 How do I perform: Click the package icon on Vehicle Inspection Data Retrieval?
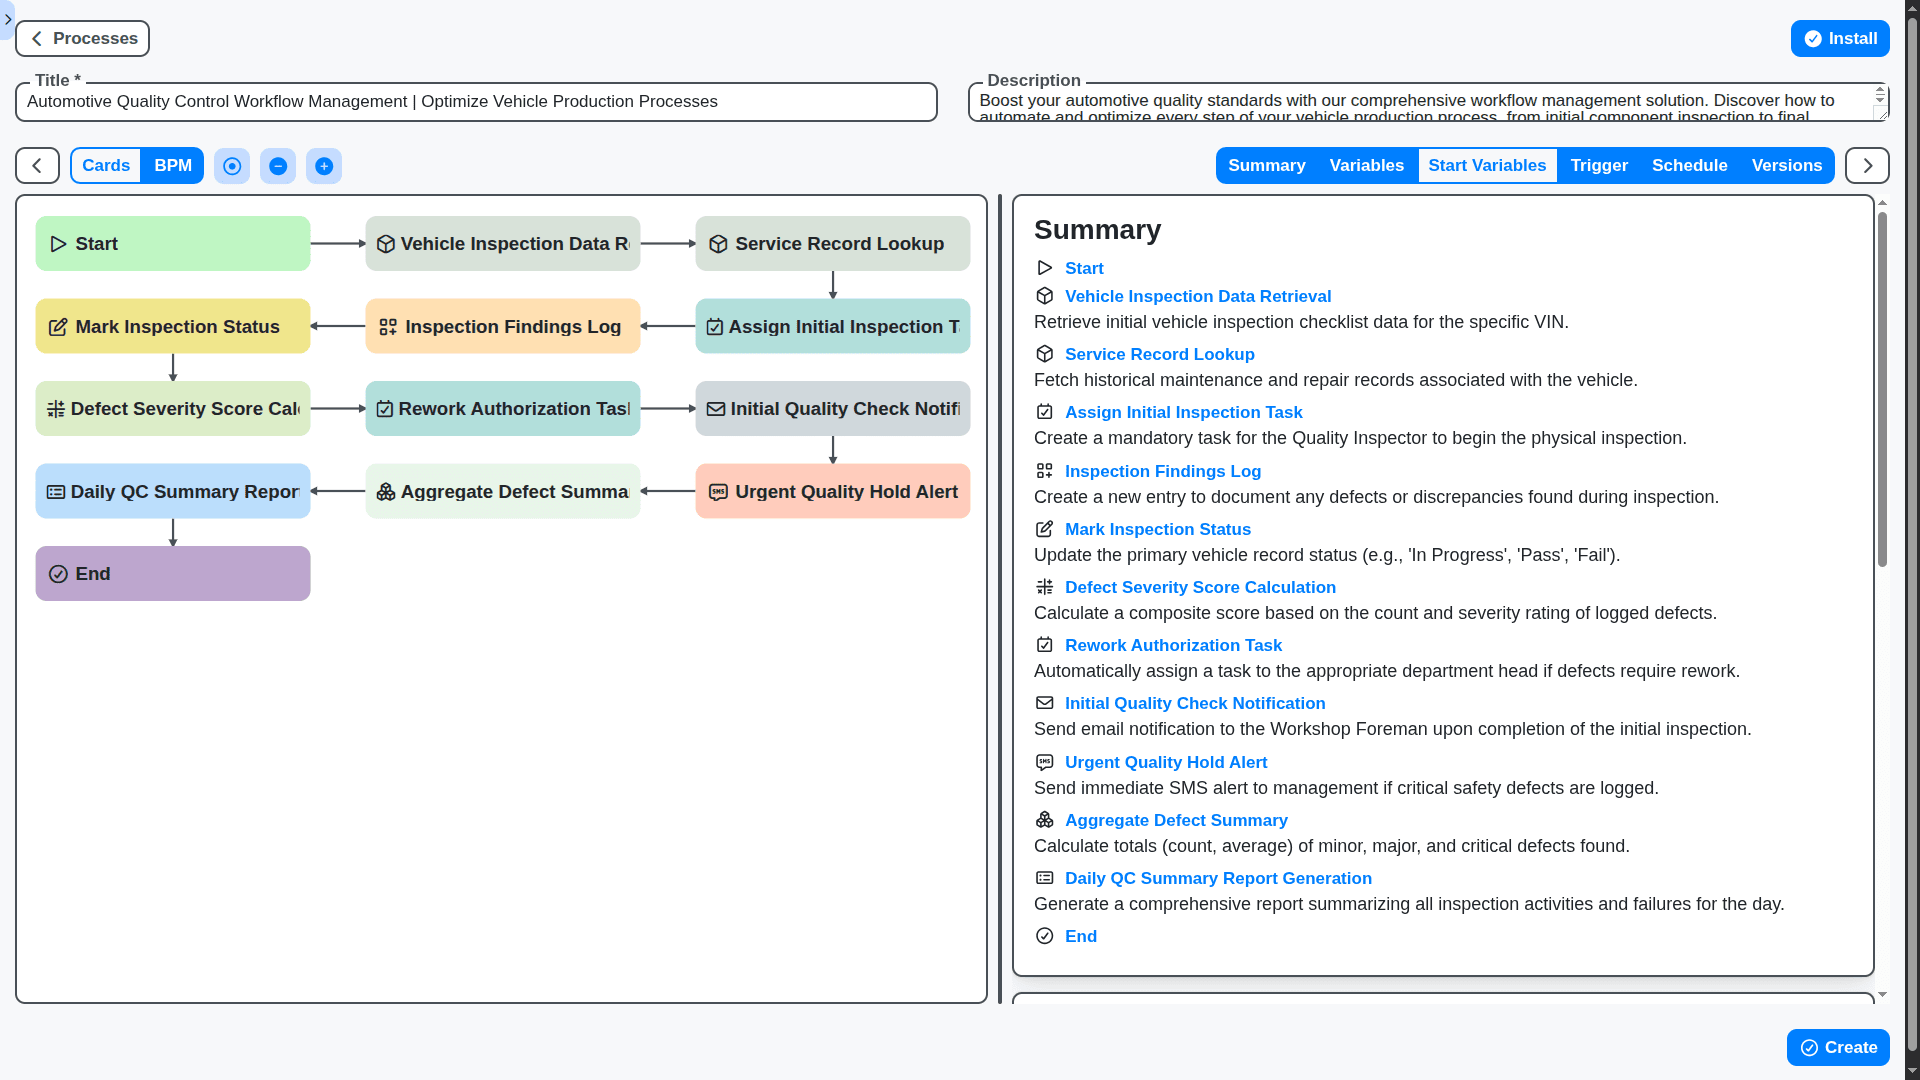[386, 243]
